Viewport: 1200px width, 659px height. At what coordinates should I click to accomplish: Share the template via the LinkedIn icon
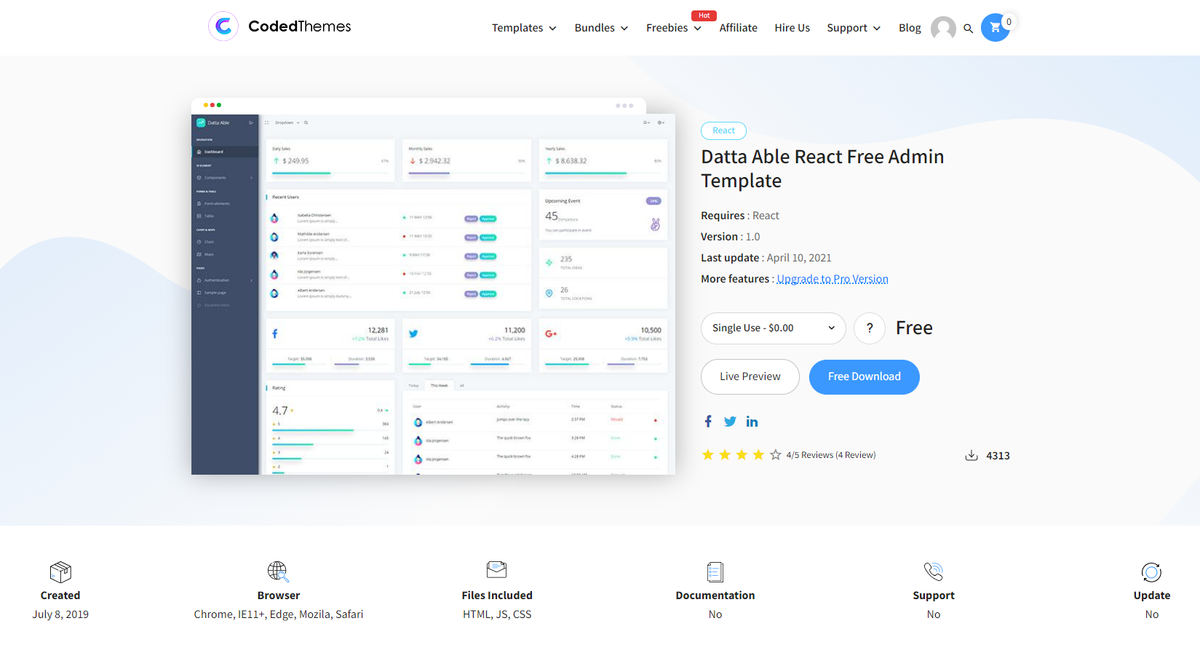[751, 421]
